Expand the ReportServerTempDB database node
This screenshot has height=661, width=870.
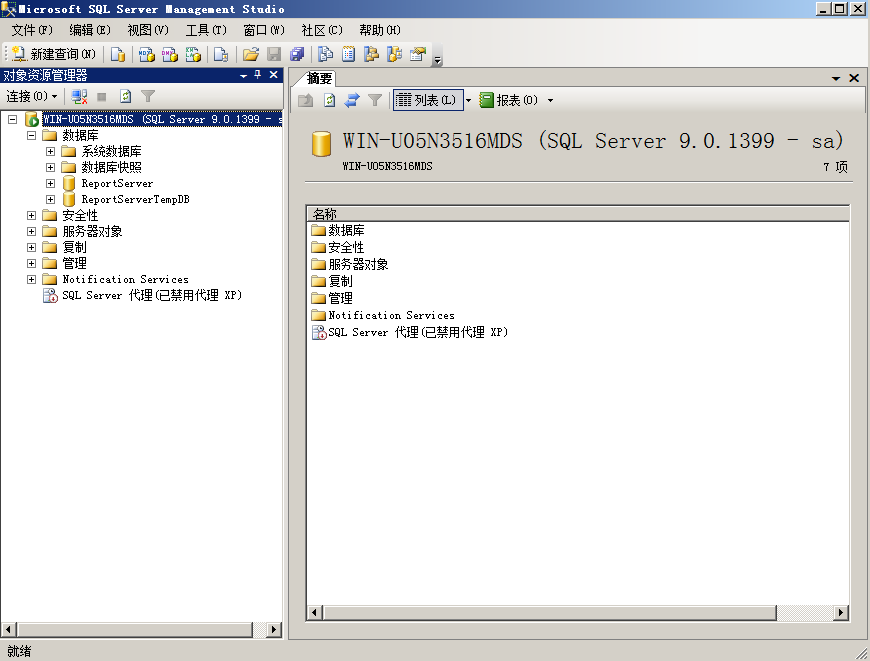pyautogui.click(x=50, y=199)
